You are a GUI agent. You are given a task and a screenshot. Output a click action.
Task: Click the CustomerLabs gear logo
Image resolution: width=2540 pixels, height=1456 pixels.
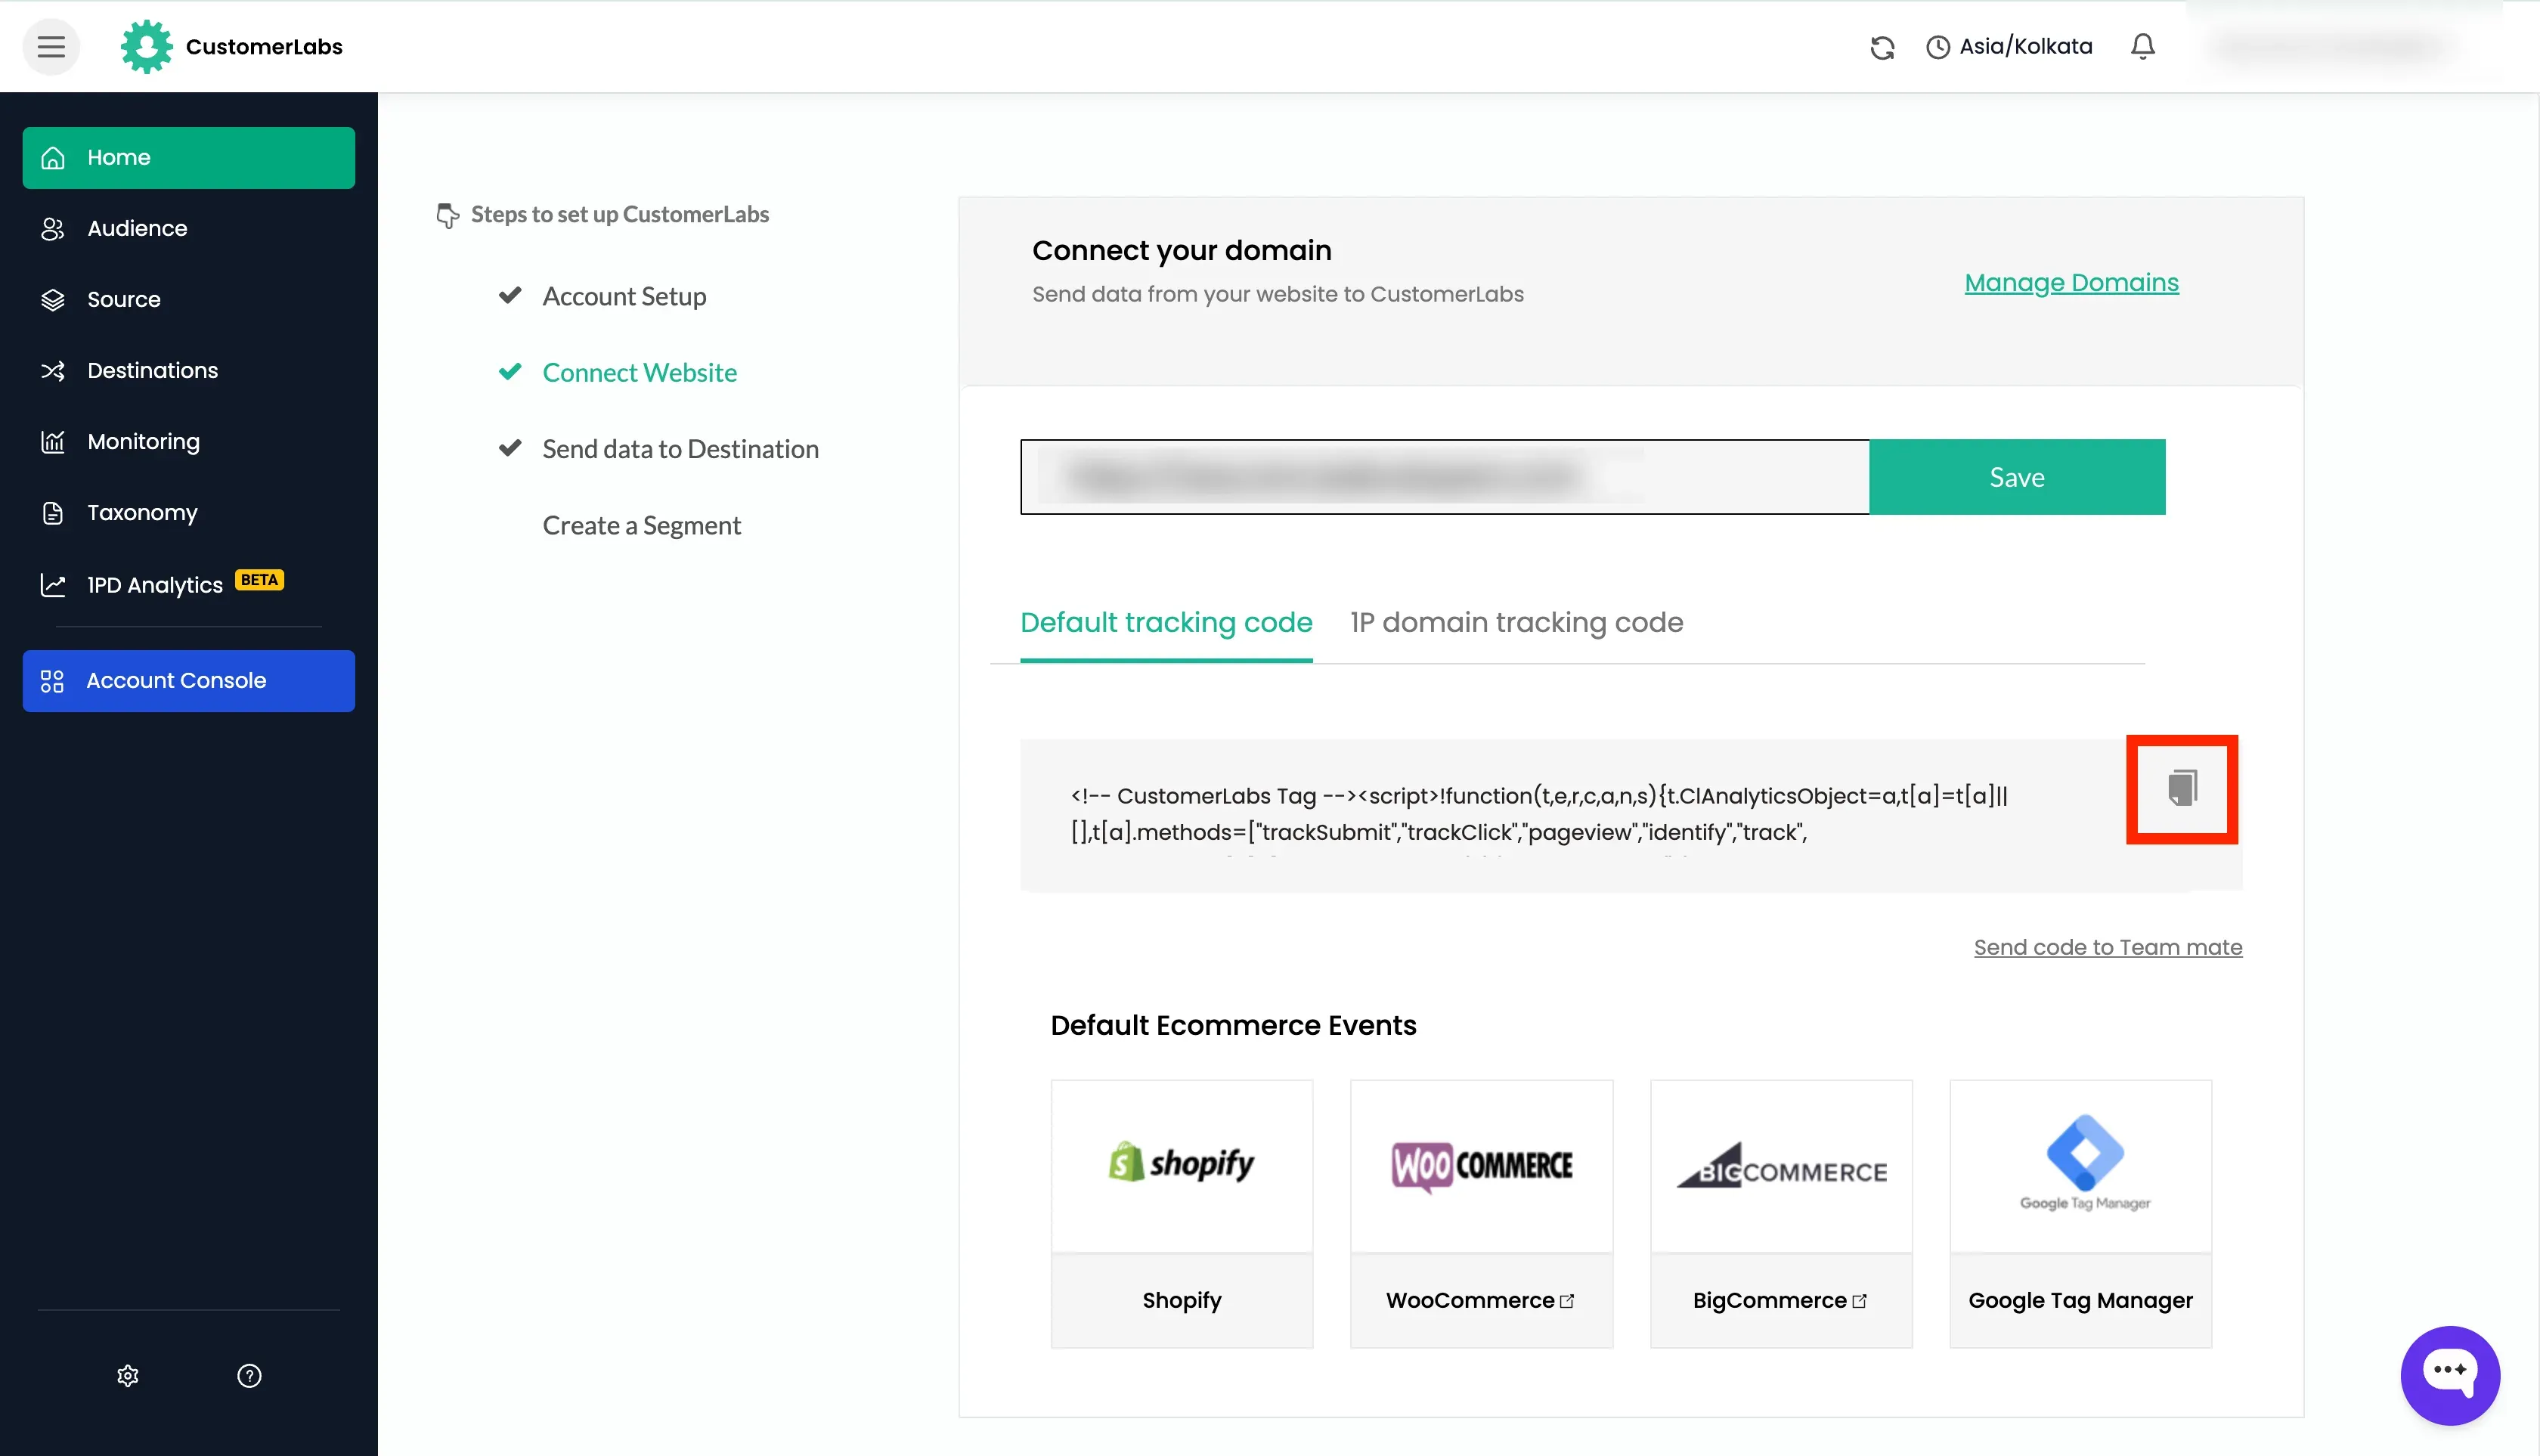click(x=146, y=46)
